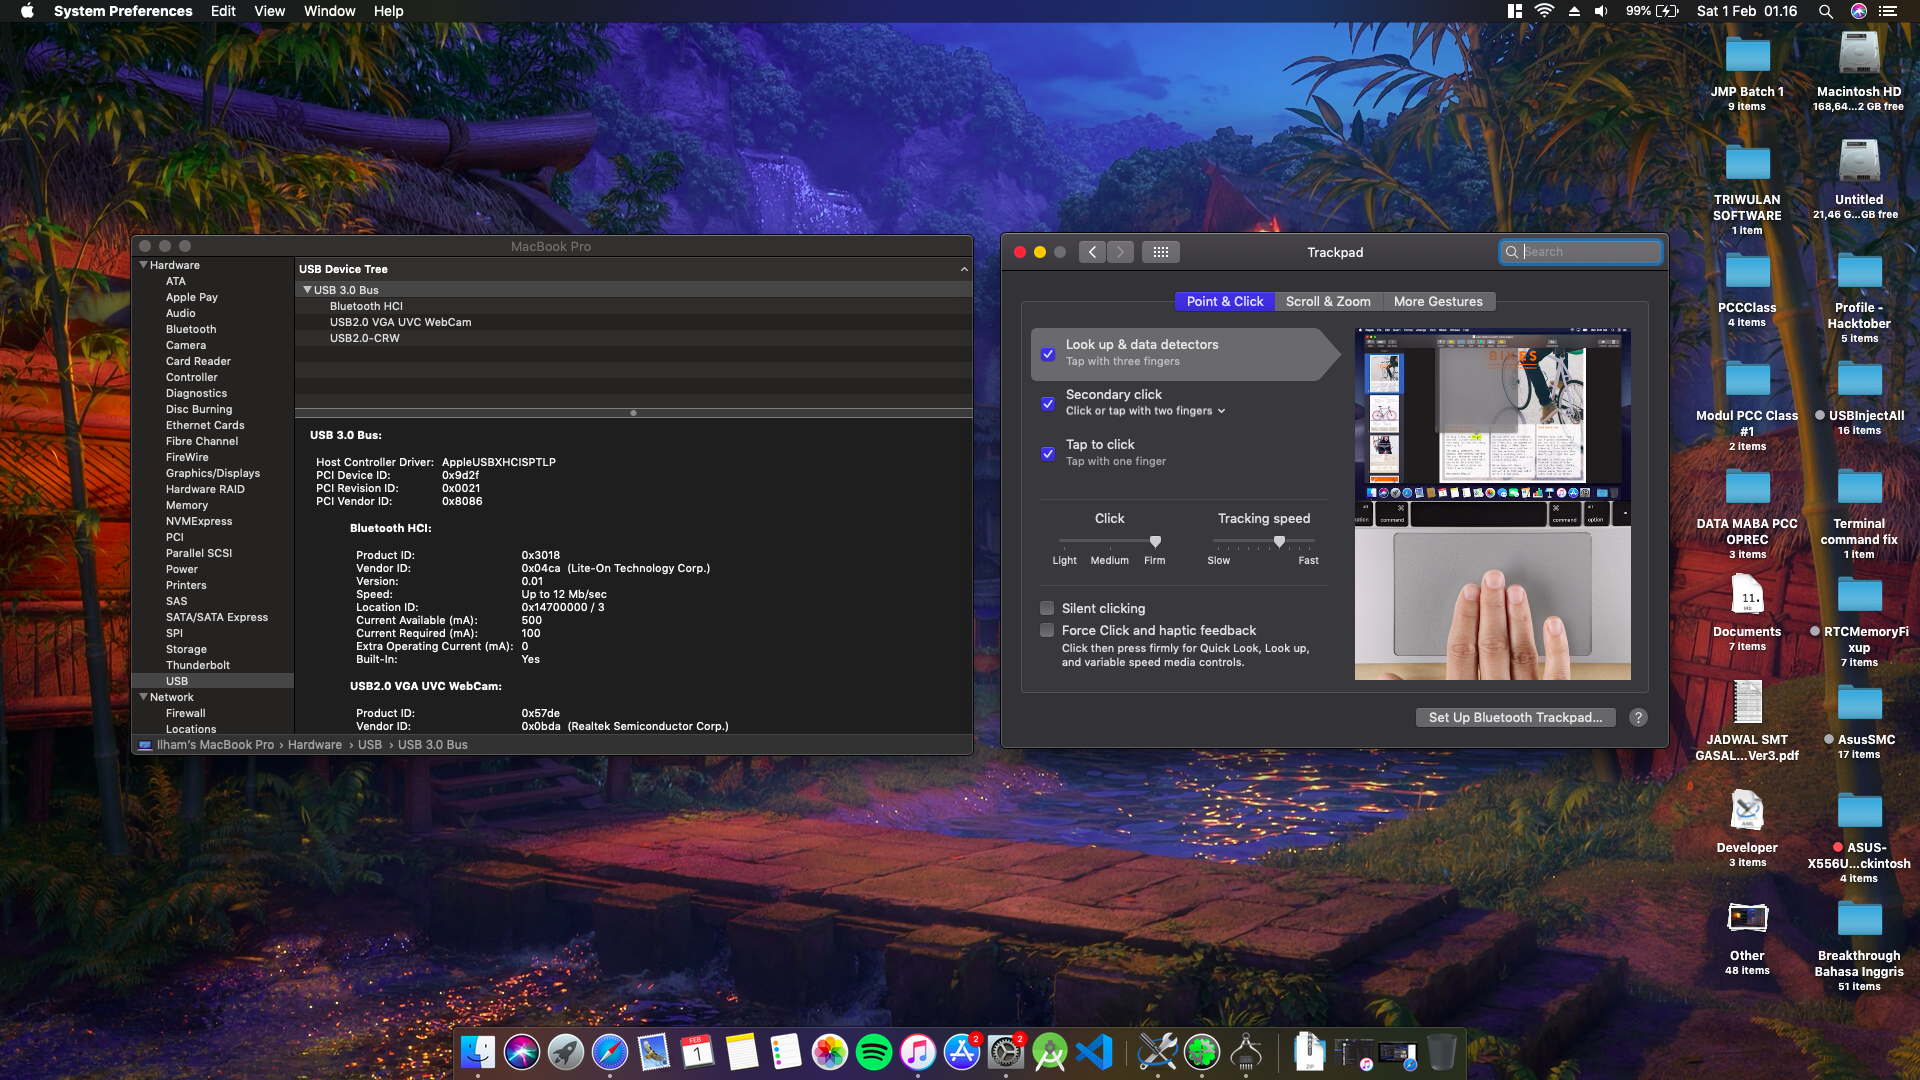Image resolution: width=1920 pixels, height=1080 pixels.
Task: Collapse the Hardware section in sidebar
Action: pyautogui.click(x=143, y=265)
